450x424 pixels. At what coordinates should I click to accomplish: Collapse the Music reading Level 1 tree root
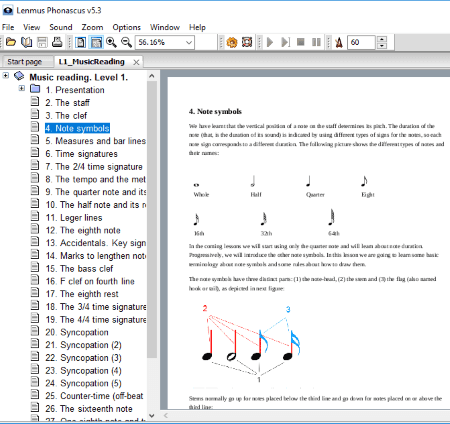[x=6, y=75]
